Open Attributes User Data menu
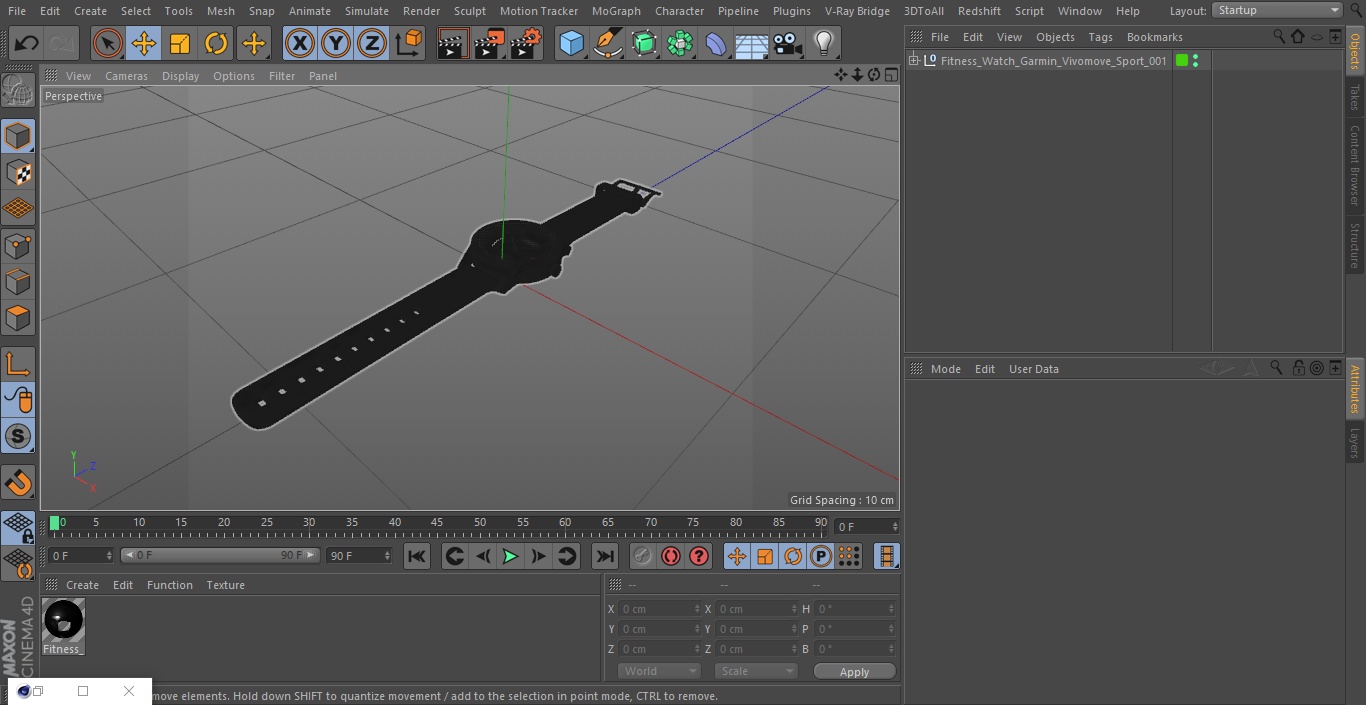Viewport: 1366px width, 705px height. click(1033, 369)
